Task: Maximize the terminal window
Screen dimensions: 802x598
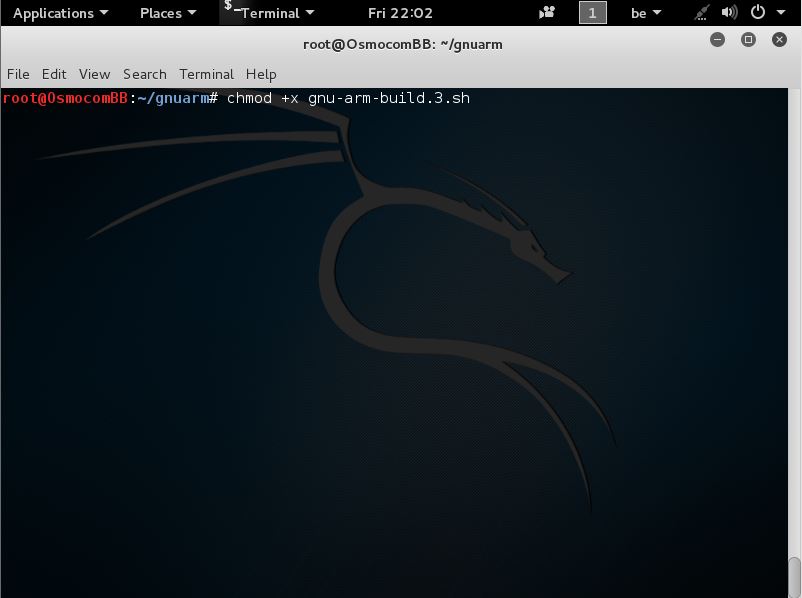Action: [x=748, y=39]
